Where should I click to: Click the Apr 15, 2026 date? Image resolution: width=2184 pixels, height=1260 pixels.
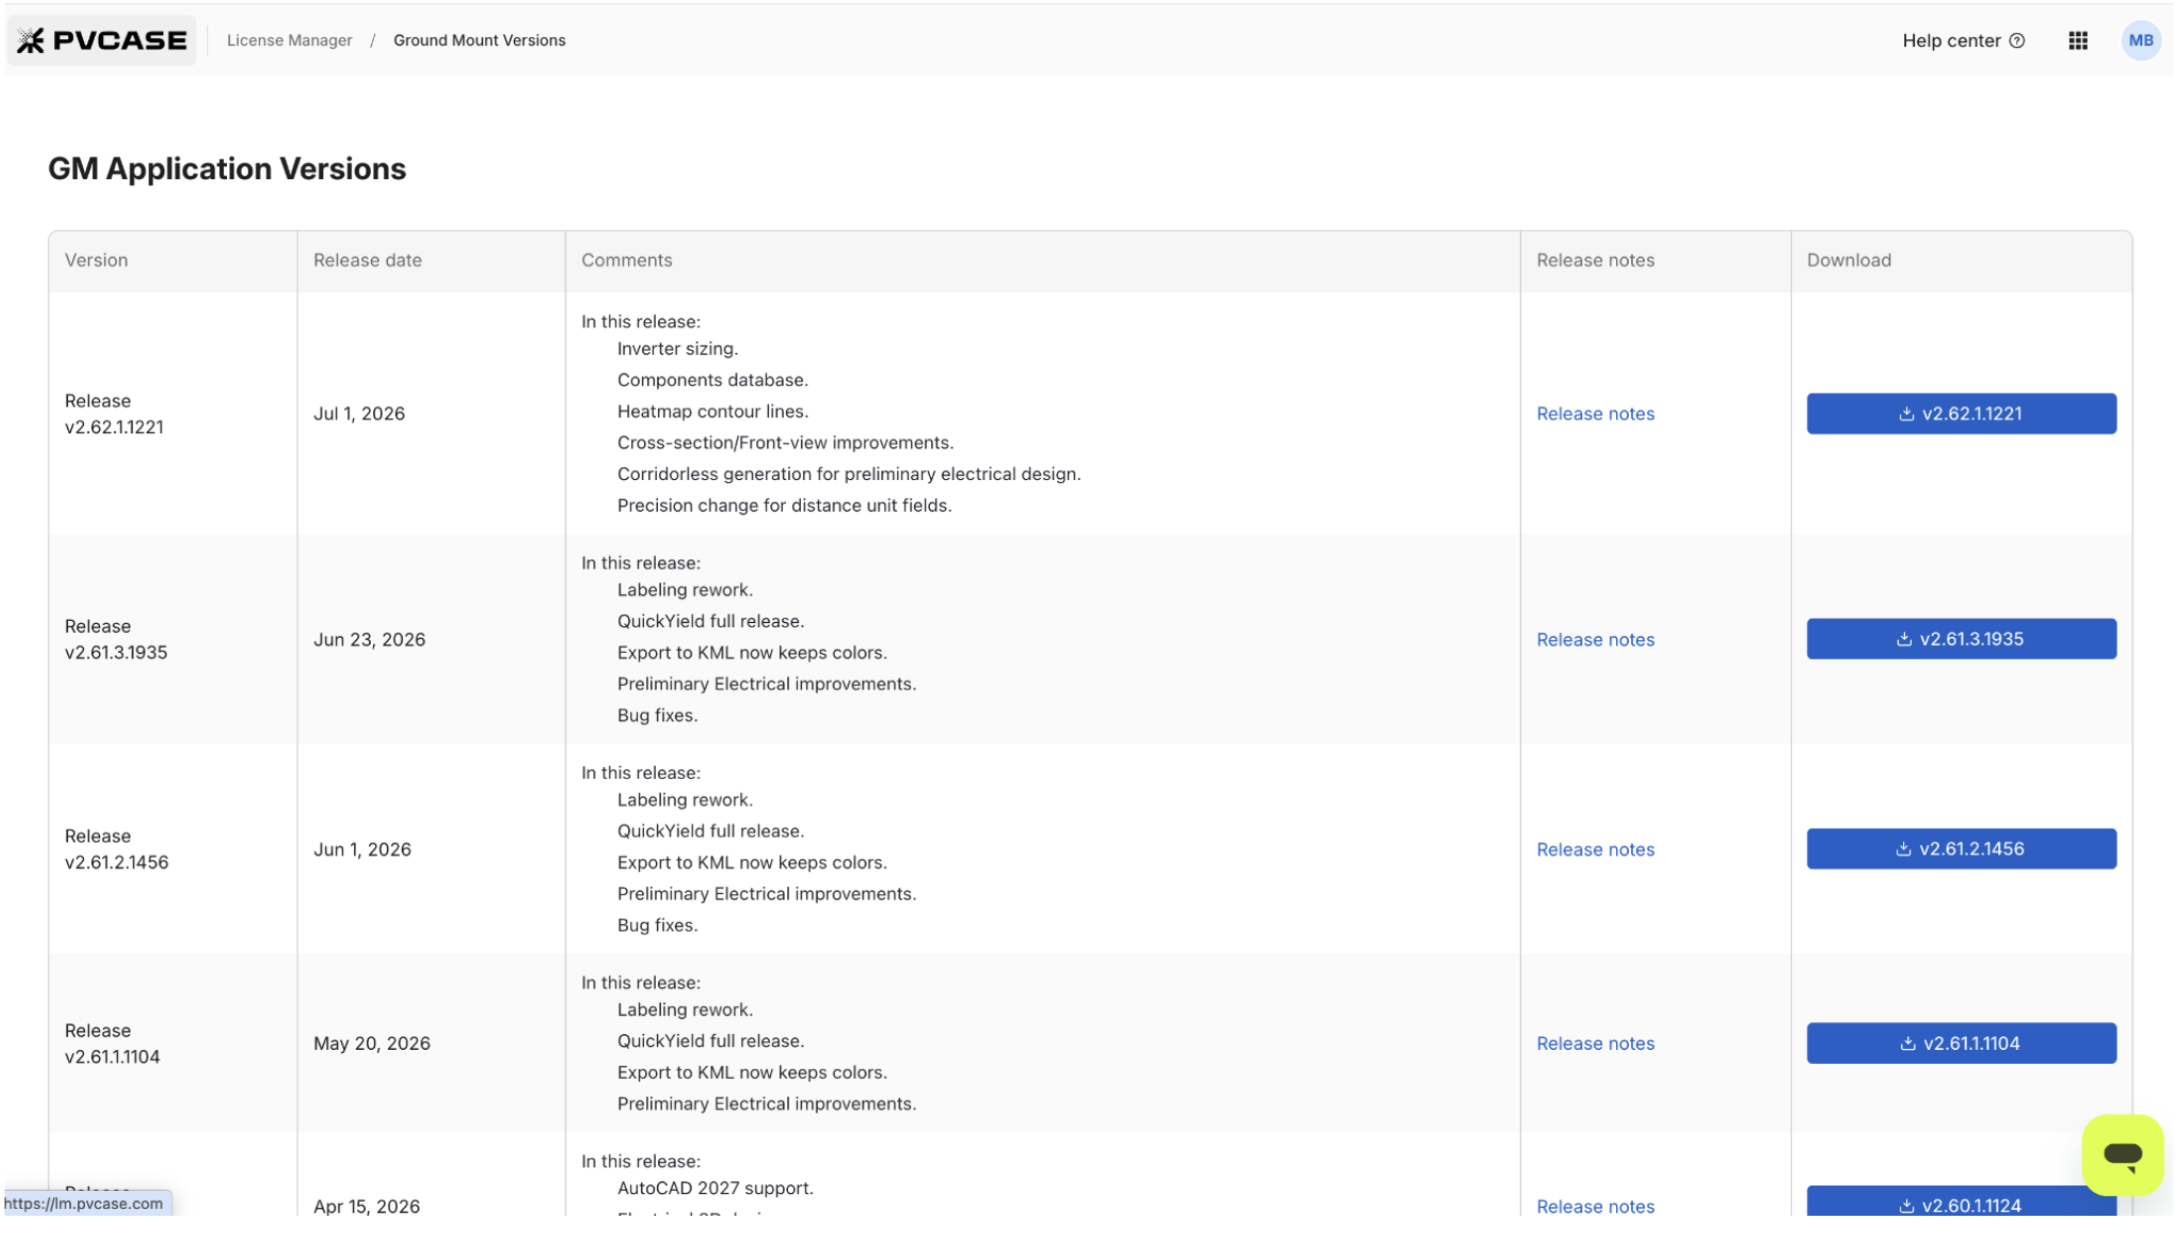pyautogui.click(x=366, y=1206)
